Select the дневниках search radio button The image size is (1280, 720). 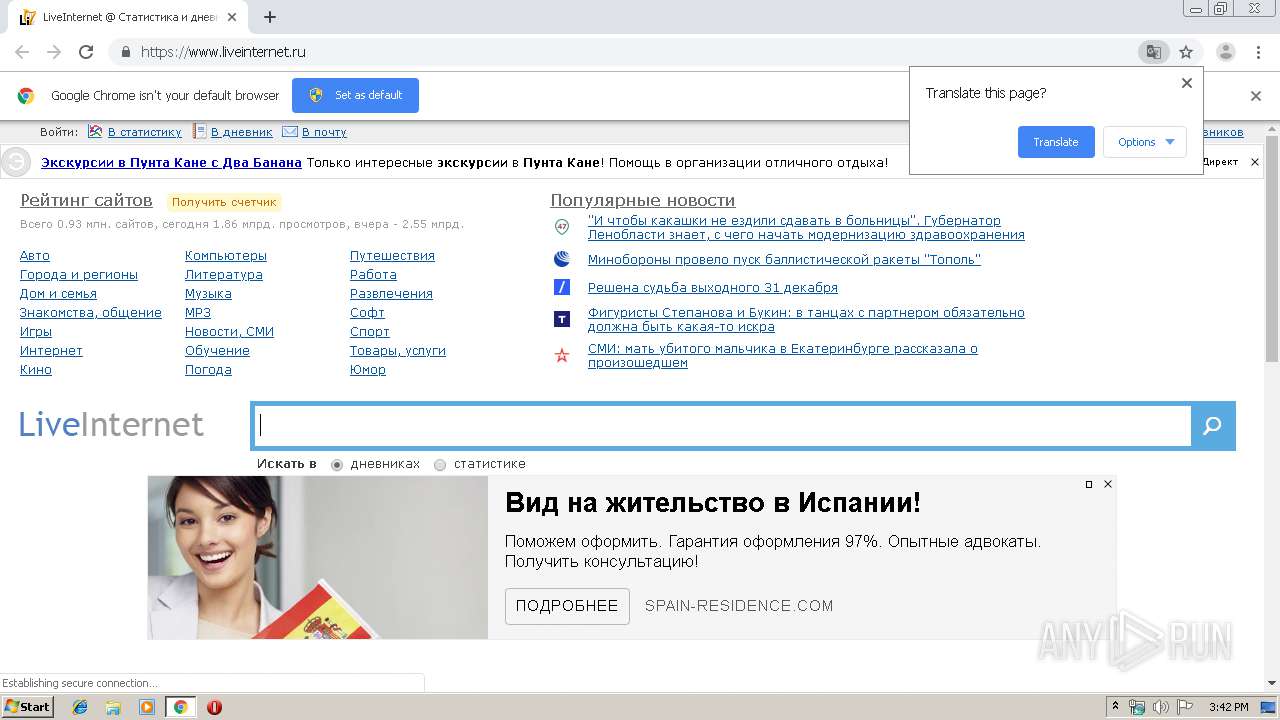point(337,465)
